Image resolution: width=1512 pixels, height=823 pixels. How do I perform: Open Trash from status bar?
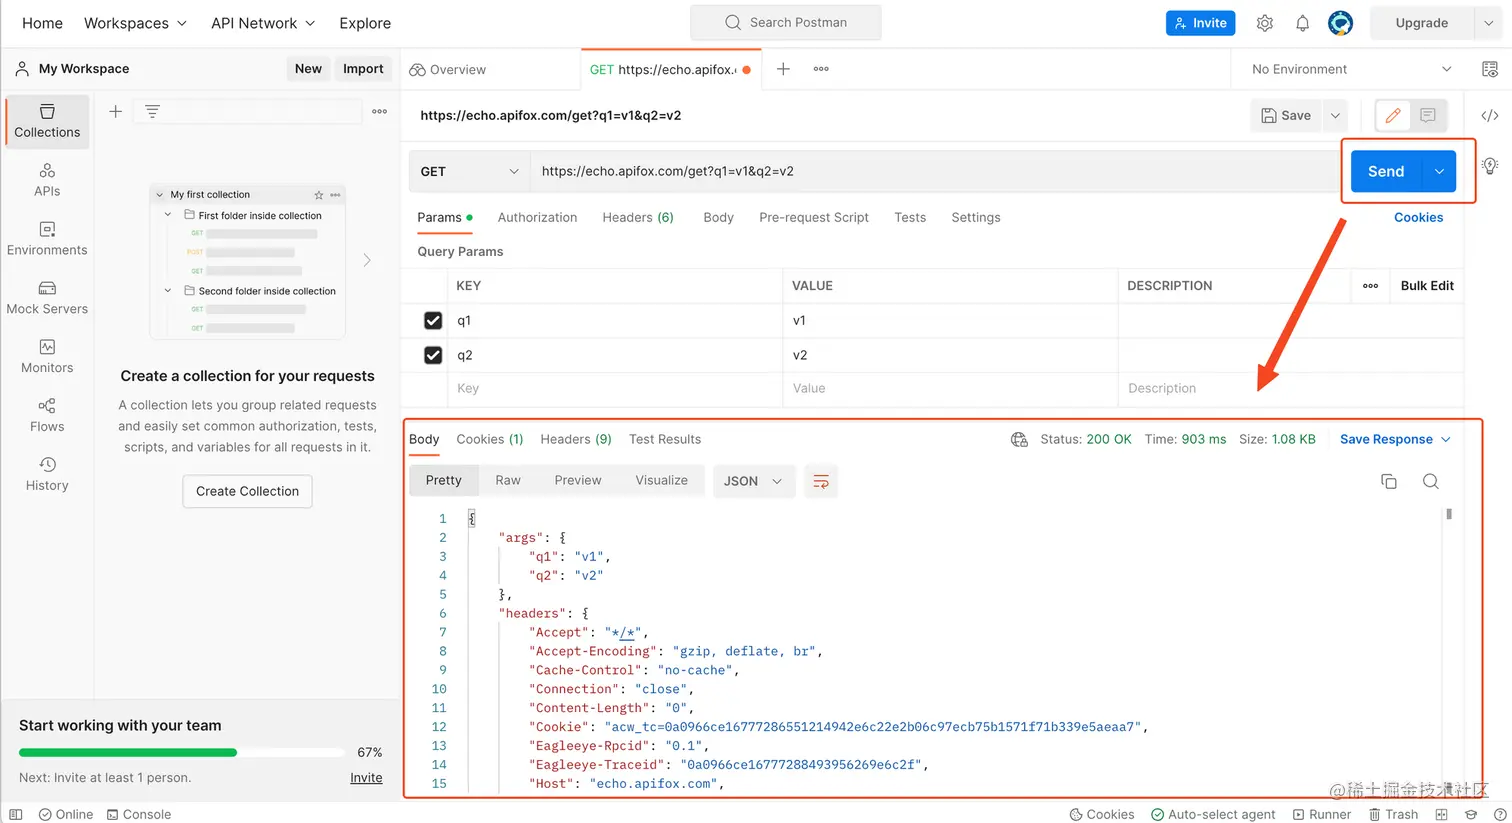click(1393, 814)
